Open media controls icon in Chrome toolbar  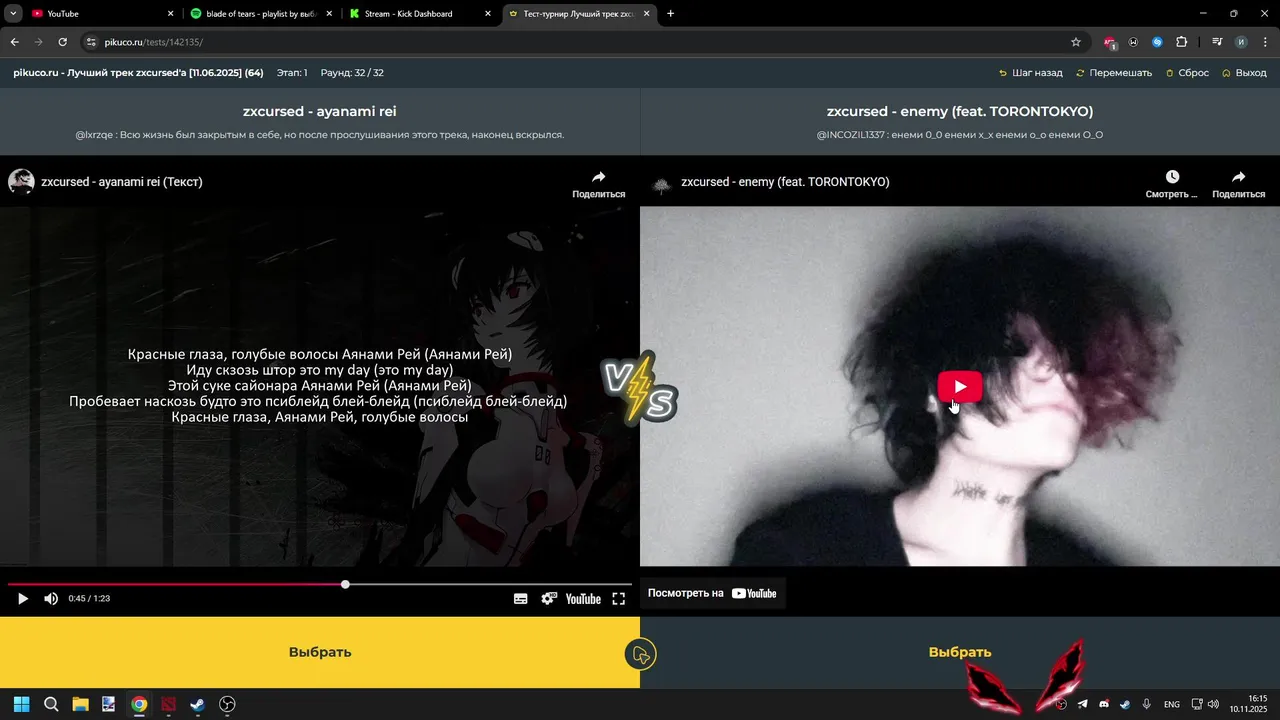[1217, 42]
